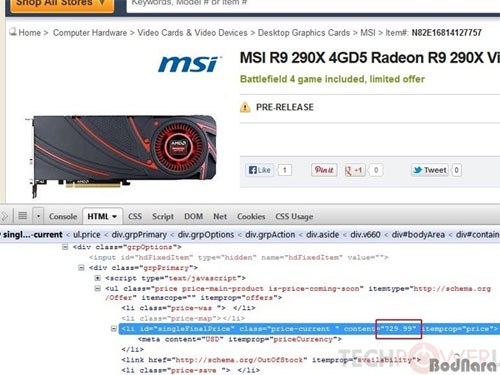Collapse the singleFinalPrice li node
The width and height of the screenshot is (500, 375).
click(114, 329)
